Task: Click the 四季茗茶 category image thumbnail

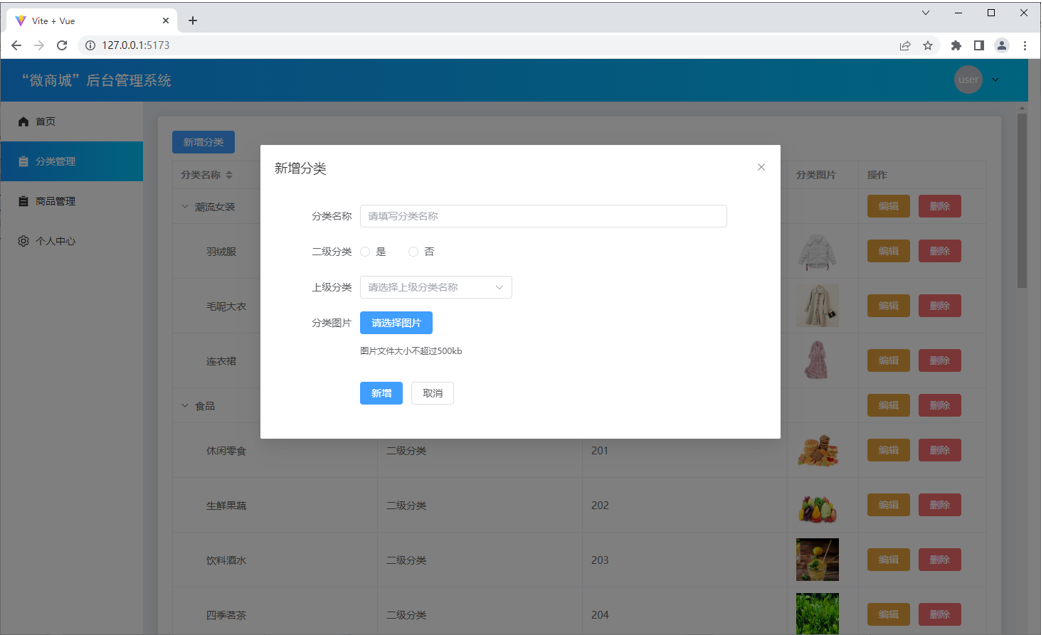Action: click(817, 614)
